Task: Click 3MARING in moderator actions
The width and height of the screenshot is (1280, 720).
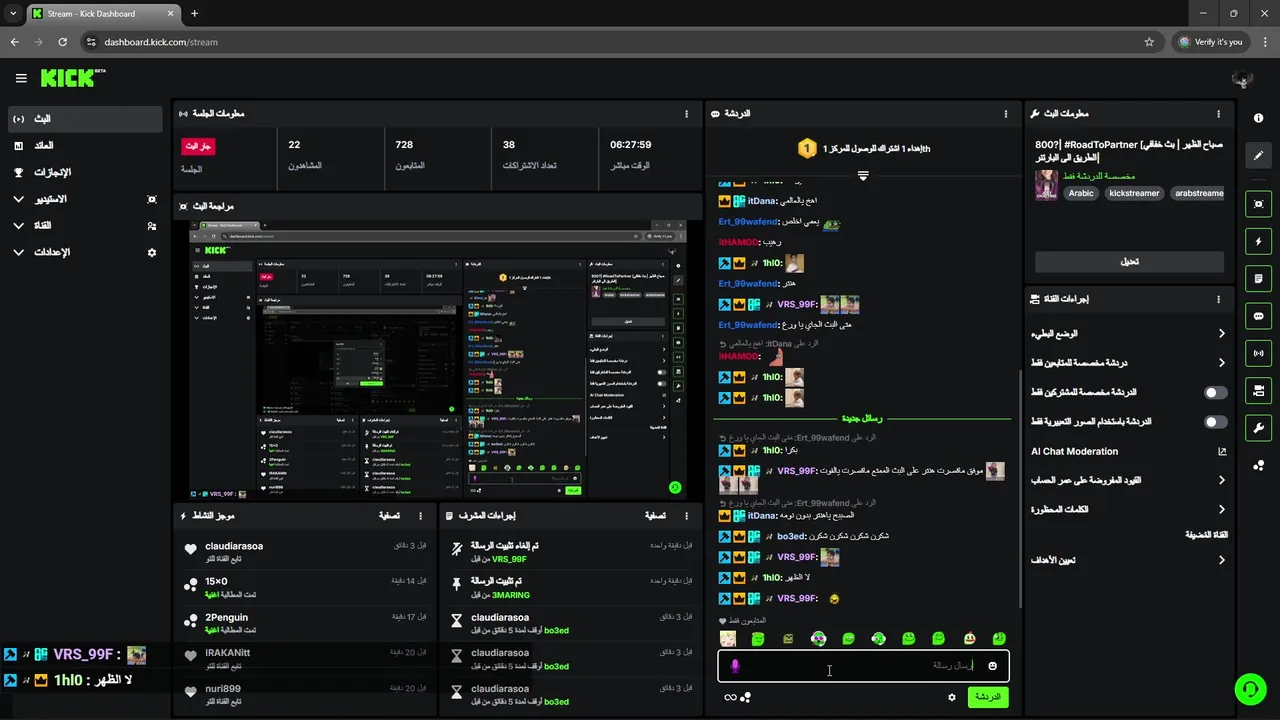Action: point(511,595)
